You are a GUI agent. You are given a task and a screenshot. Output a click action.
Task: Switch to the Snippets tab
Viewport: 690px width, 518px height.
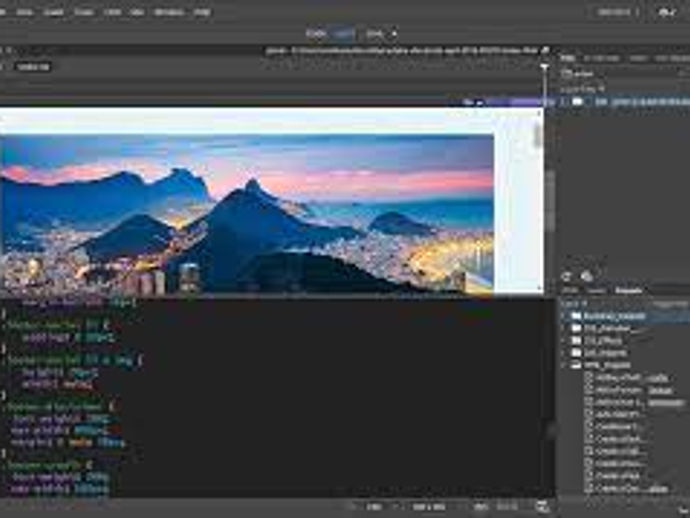[628, 290]
